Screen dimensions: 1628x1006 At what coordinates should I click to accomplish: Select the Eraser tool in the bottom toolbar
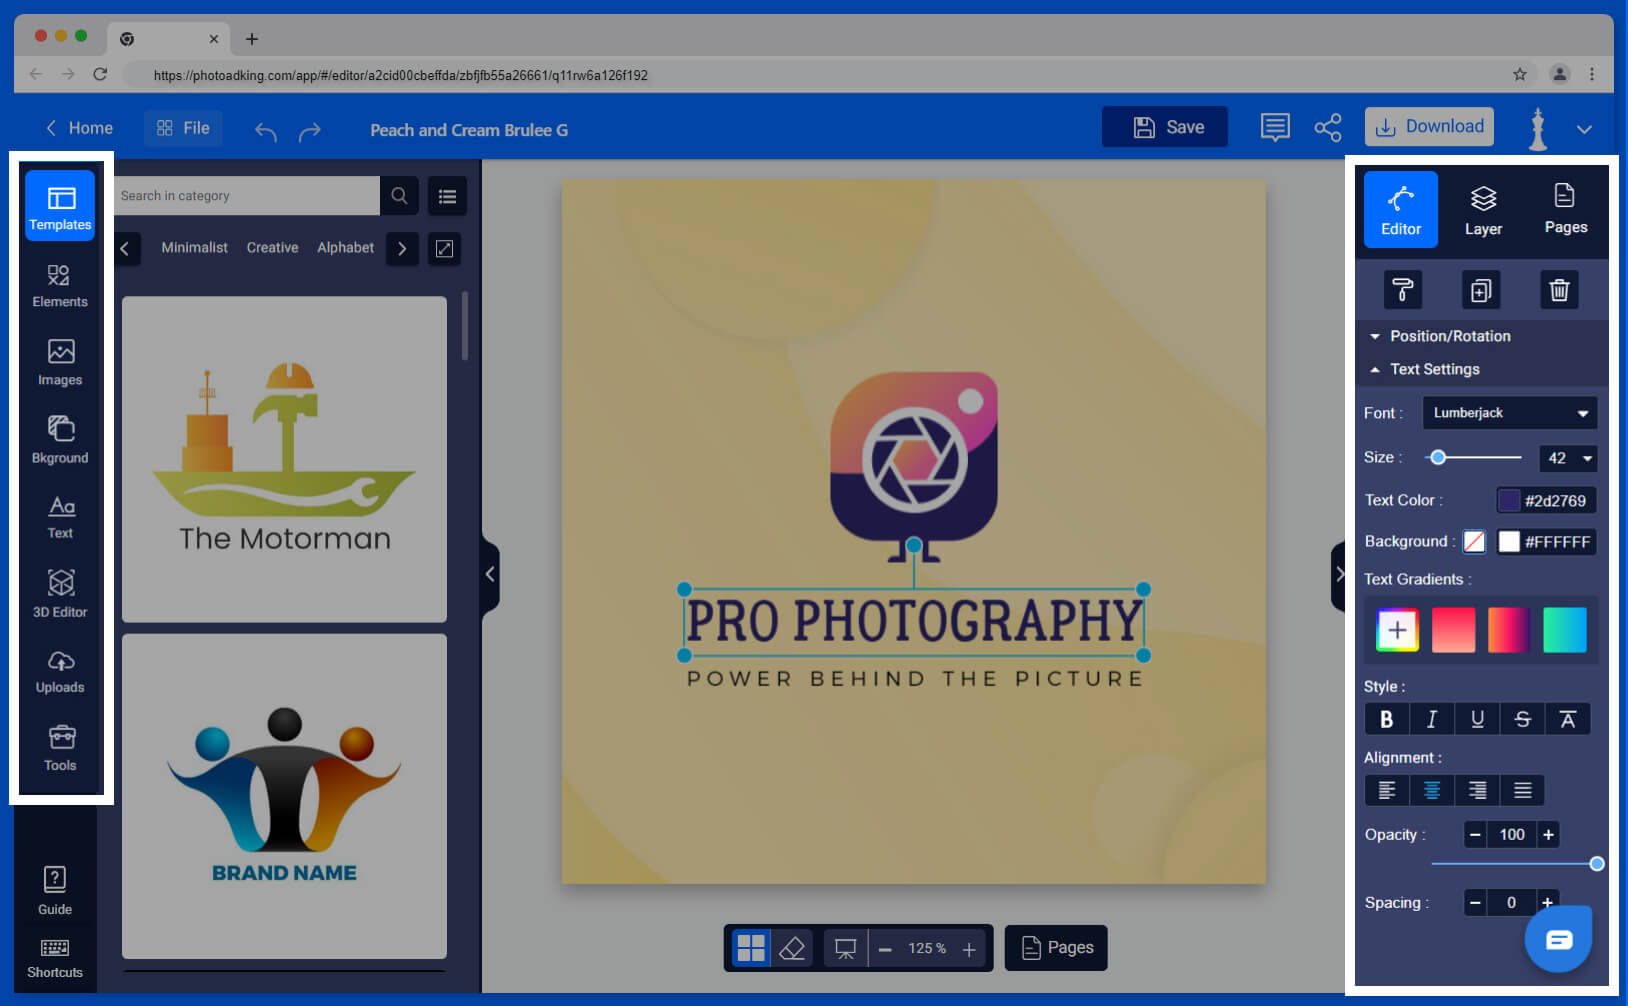[792, 948]
